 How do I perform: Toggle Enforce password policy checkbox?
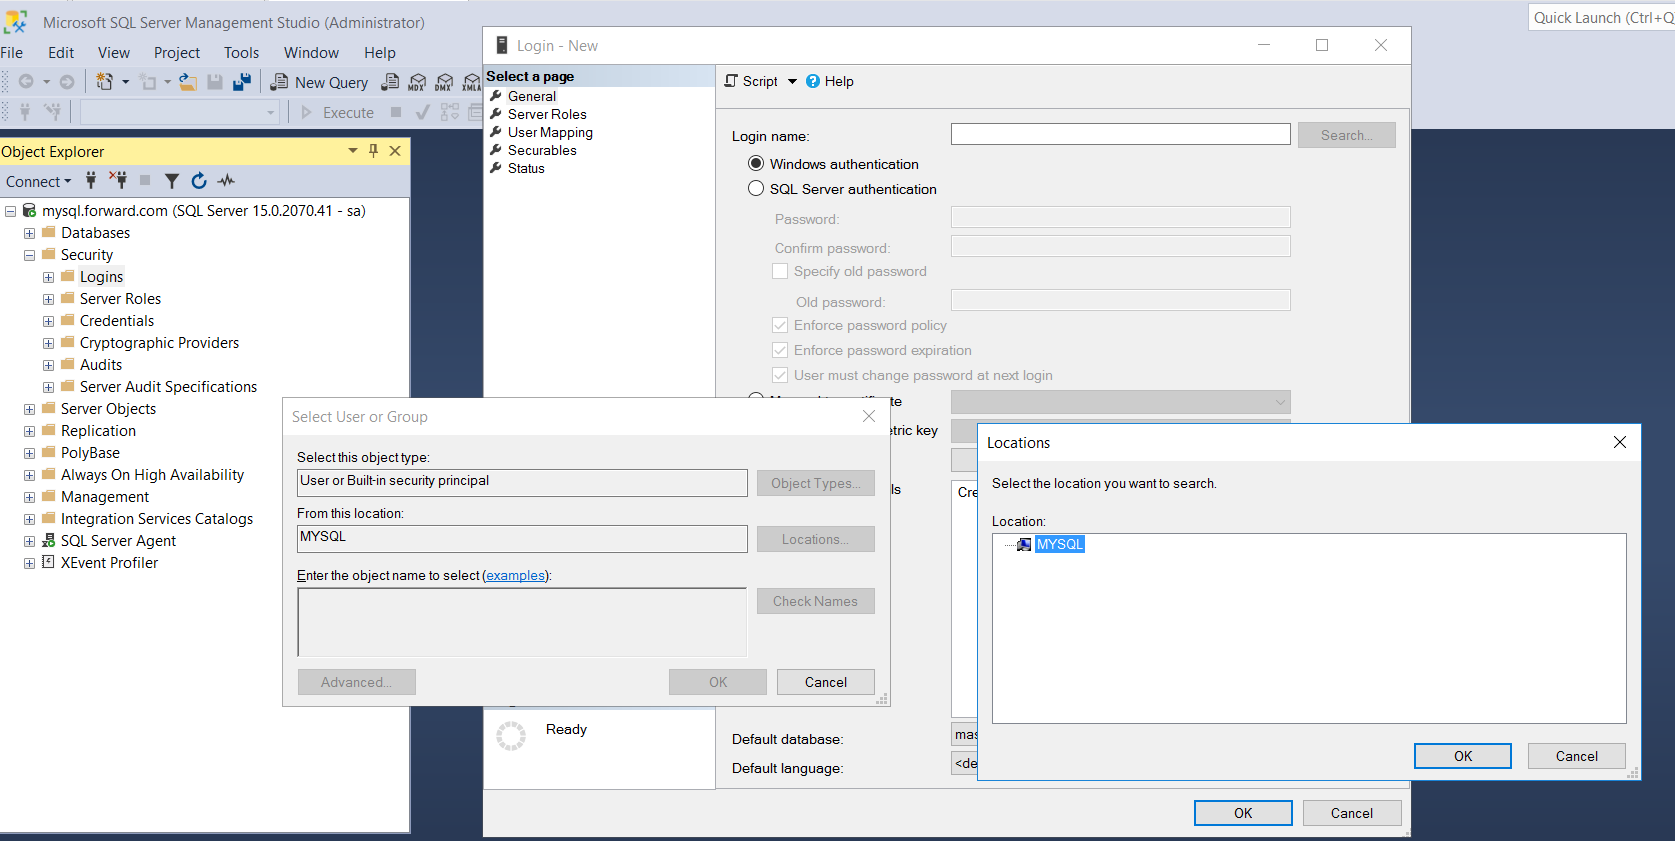[780, 325]
